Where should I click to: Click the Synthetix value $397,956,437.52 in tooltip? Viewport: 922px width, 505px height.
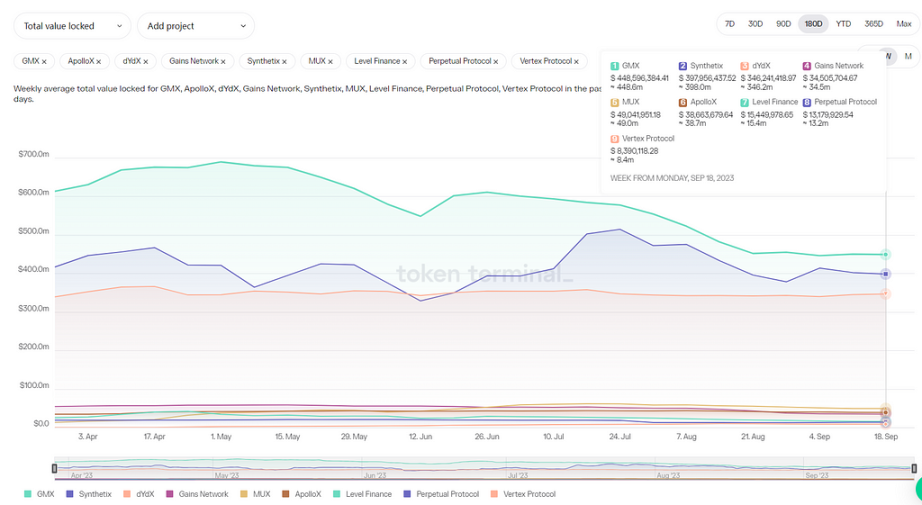point(707,78)
